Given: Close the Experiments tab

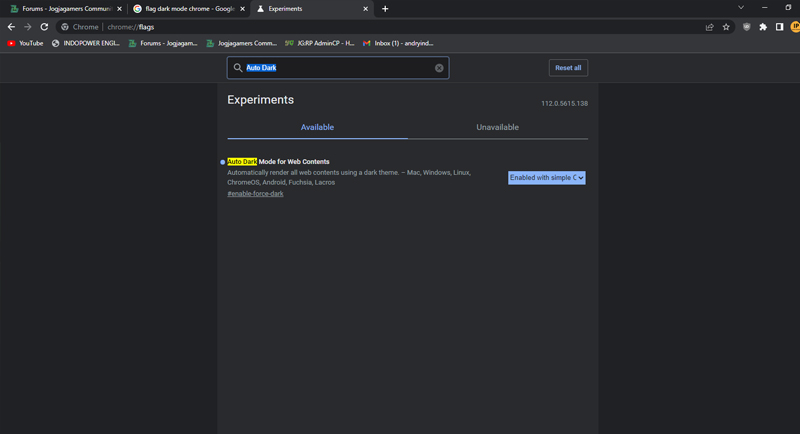Looking at the screenshot, I should pyautogui.click(x=365, y=9).
